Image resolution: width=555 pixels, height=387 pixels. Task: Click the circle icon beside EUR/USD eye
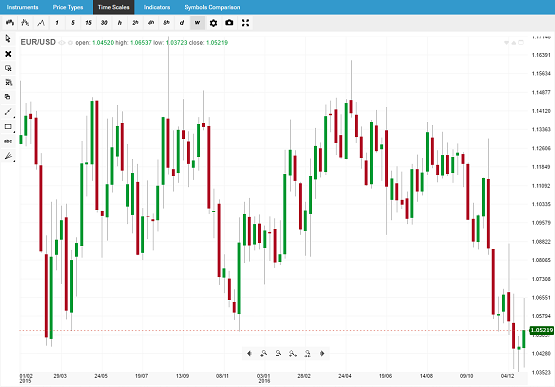[x=70, y=43]
